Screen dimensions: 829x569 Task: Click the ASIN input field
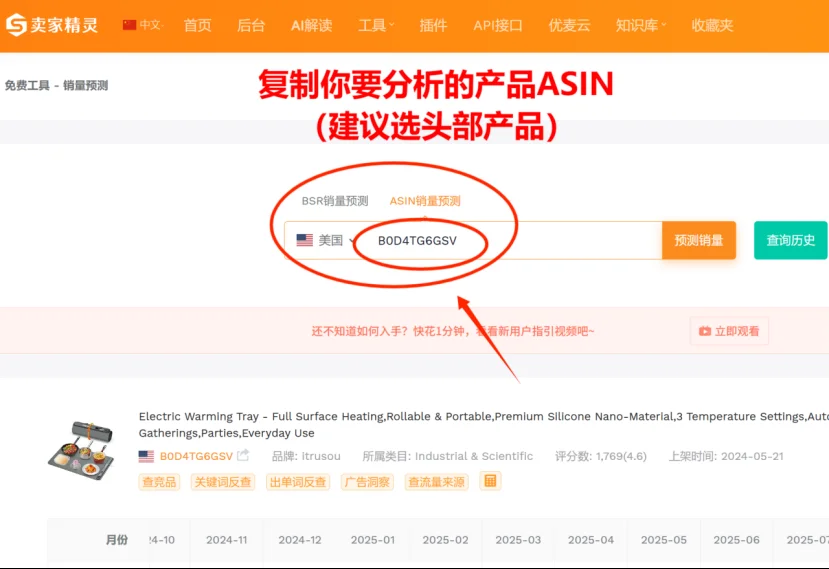pyautogui.click(x=508, y=241)
